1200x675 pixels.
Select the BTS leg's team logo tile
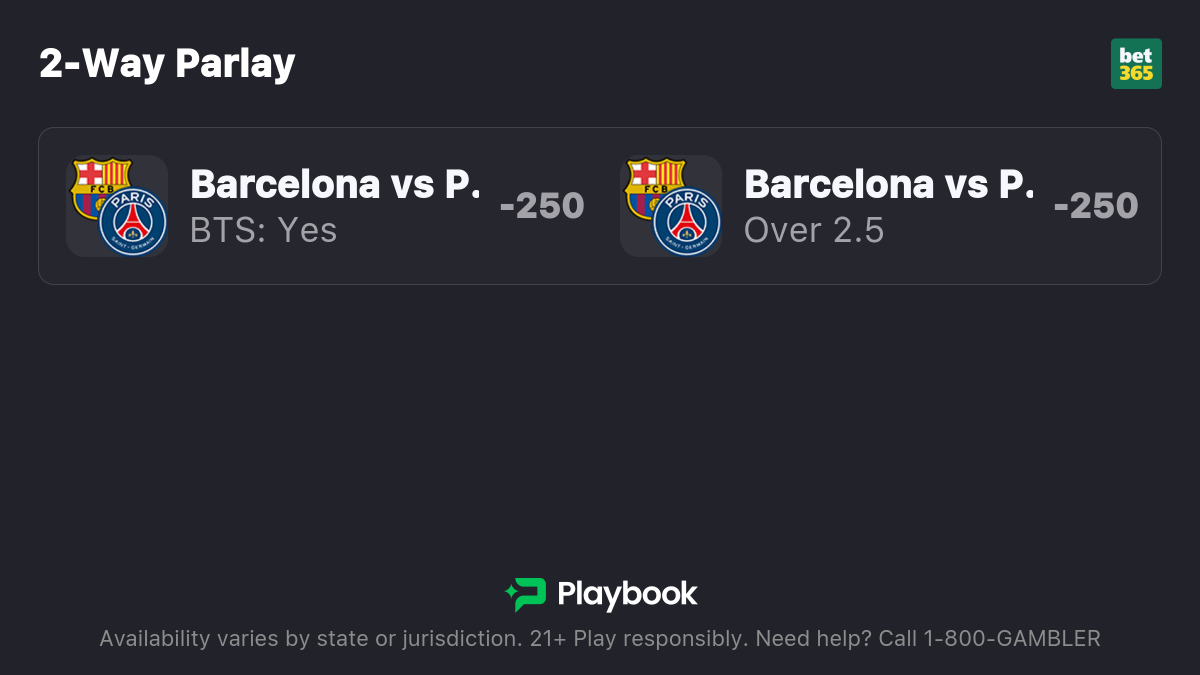pos(117,206)
